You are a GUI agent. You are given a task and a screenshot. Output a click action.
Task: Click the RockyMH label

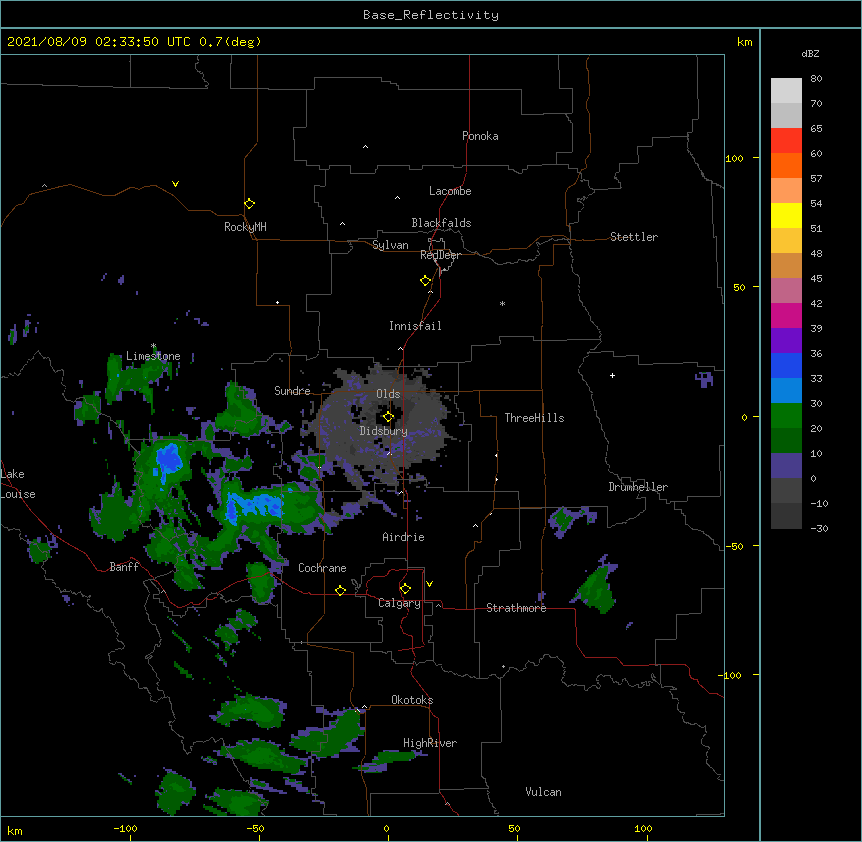tap(245, 227)
